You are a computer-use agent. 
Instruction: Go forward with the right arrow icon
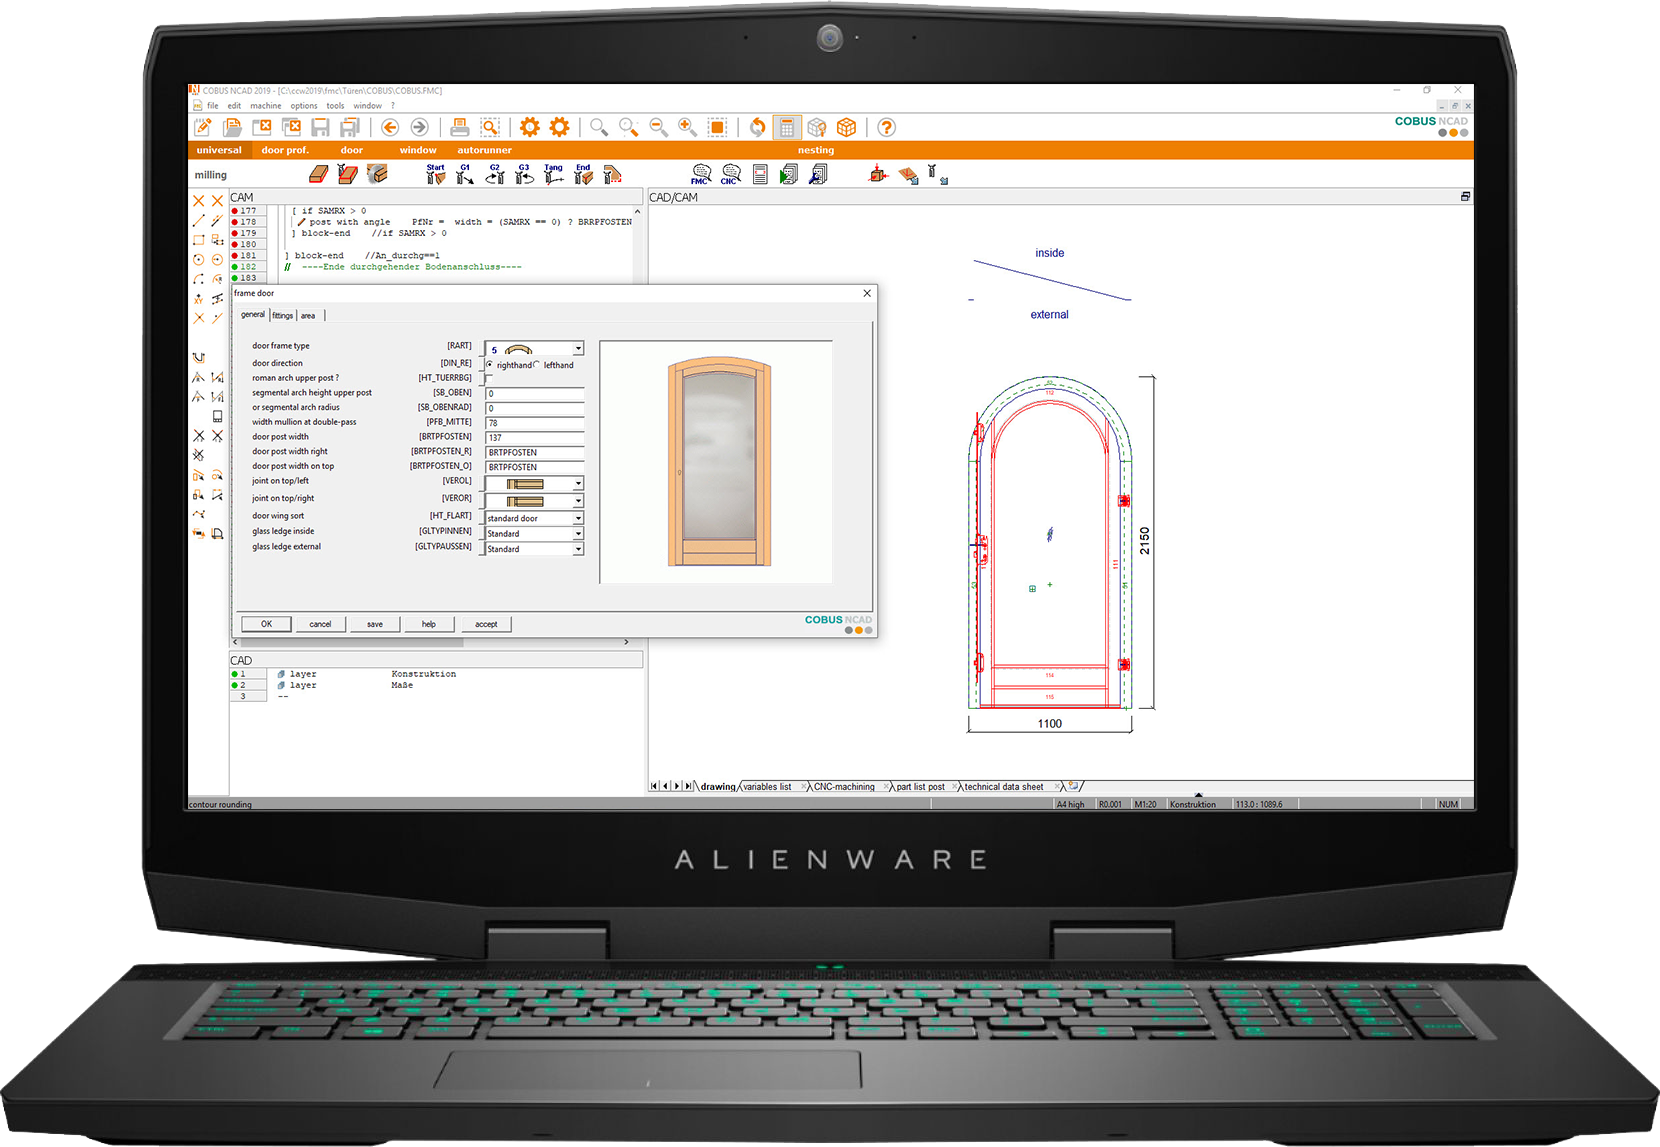pos(420,127)
